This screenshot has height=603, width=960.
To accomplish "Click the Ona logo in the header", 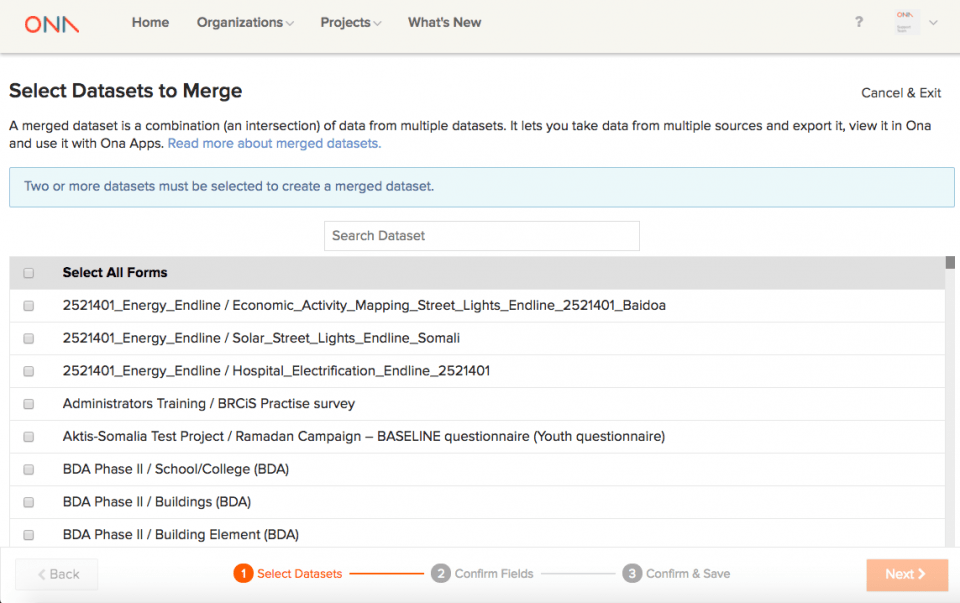I will tap(50, 23).
